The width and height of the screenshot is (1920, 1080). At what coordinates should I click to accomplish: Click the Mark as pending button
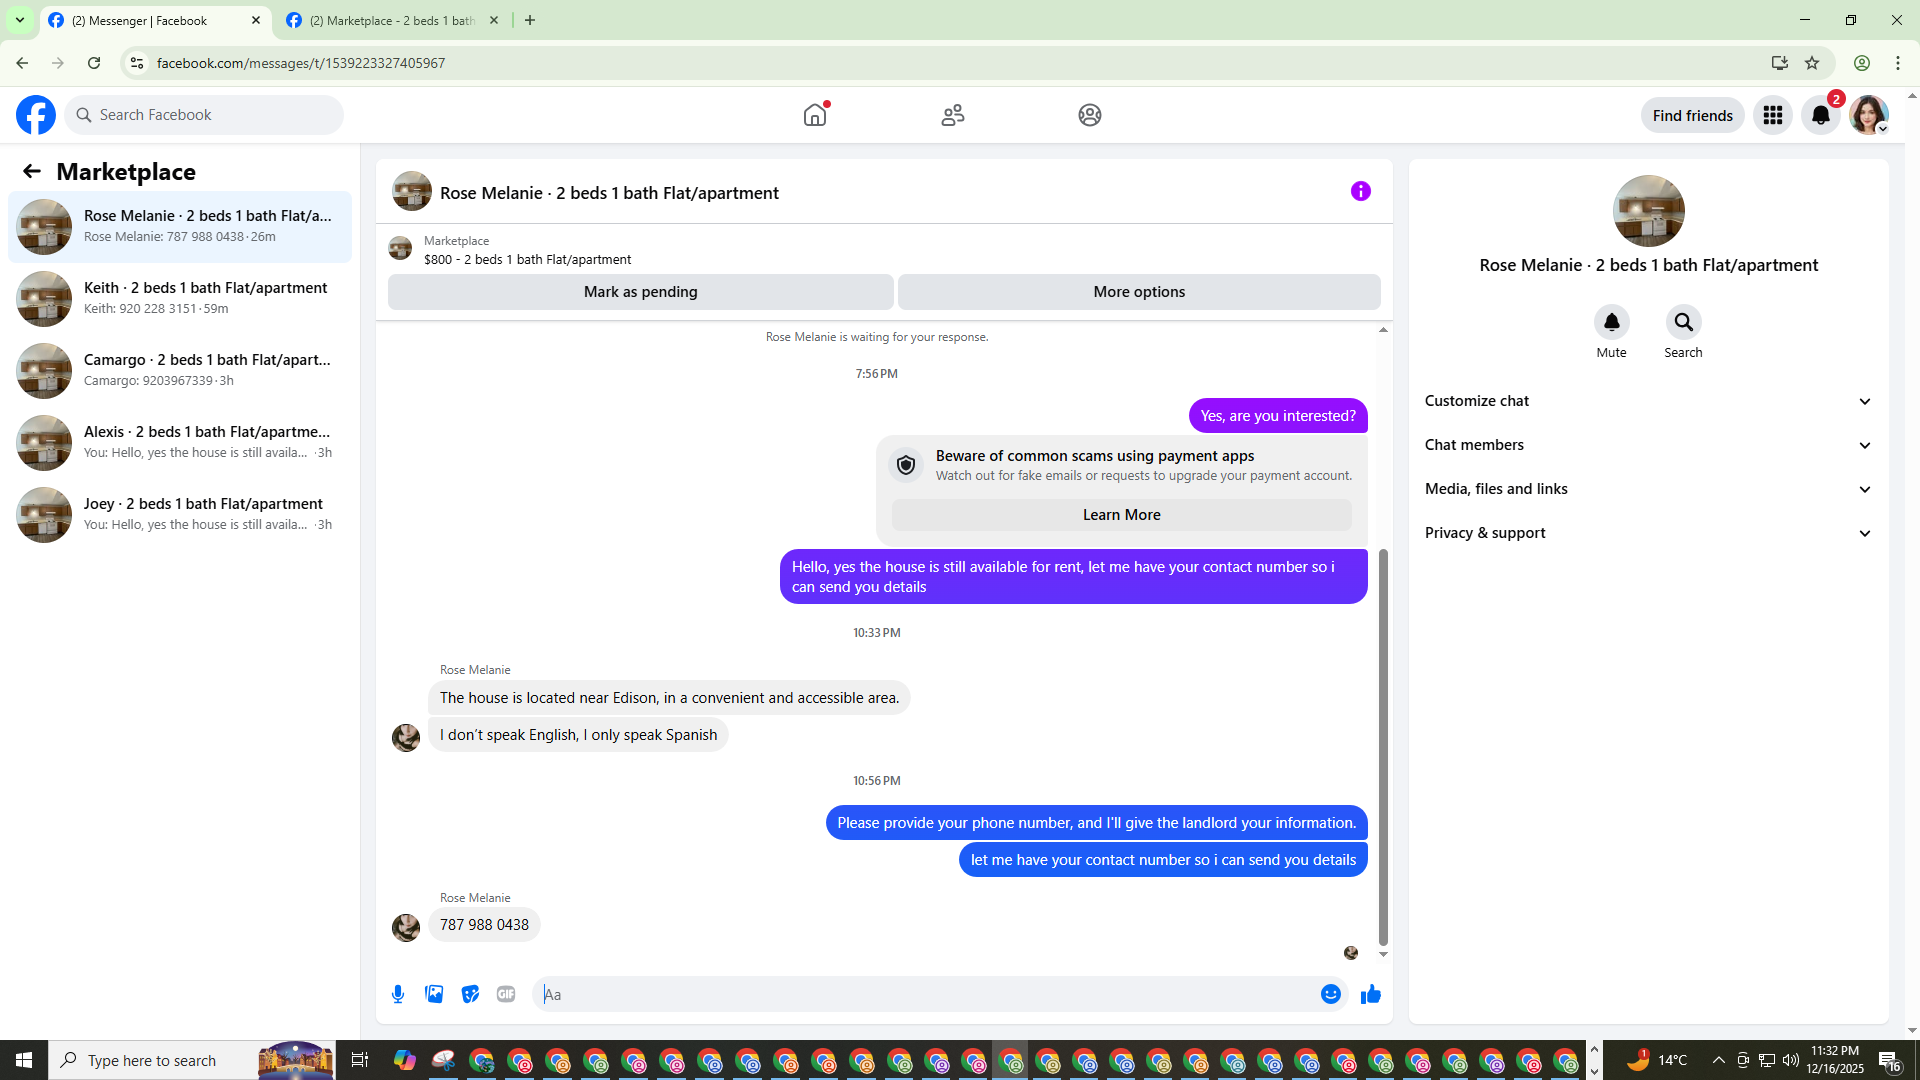641,292
